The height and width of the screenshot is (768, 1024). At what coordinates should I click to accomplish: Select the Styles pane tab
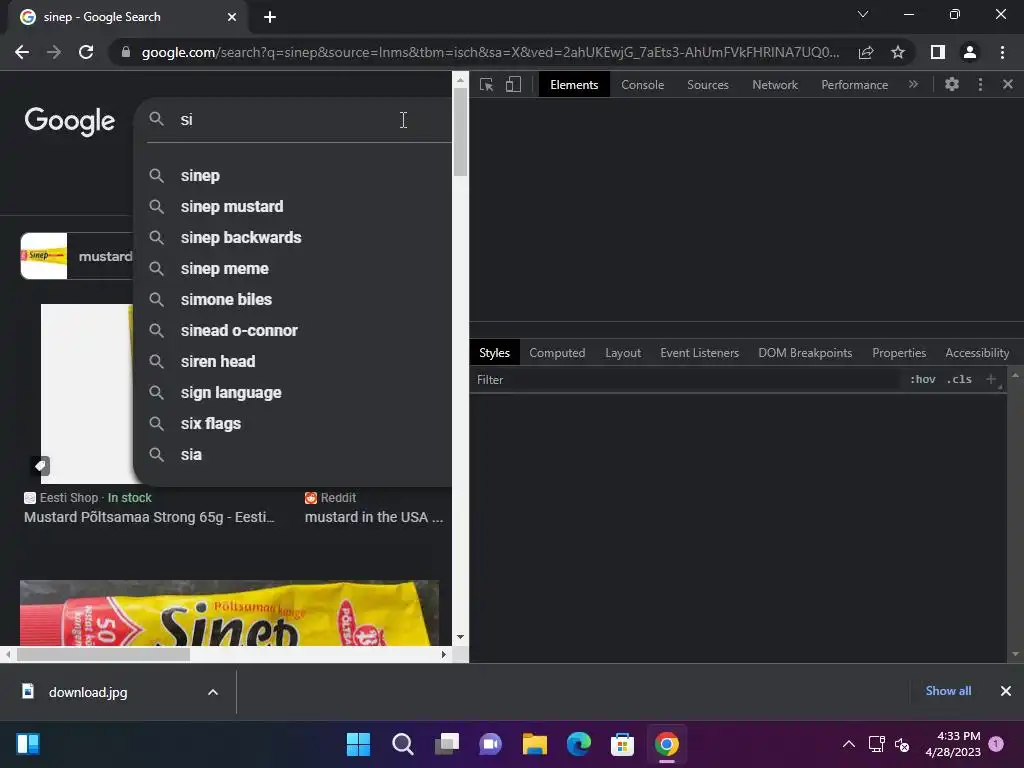tap(494, 353)
